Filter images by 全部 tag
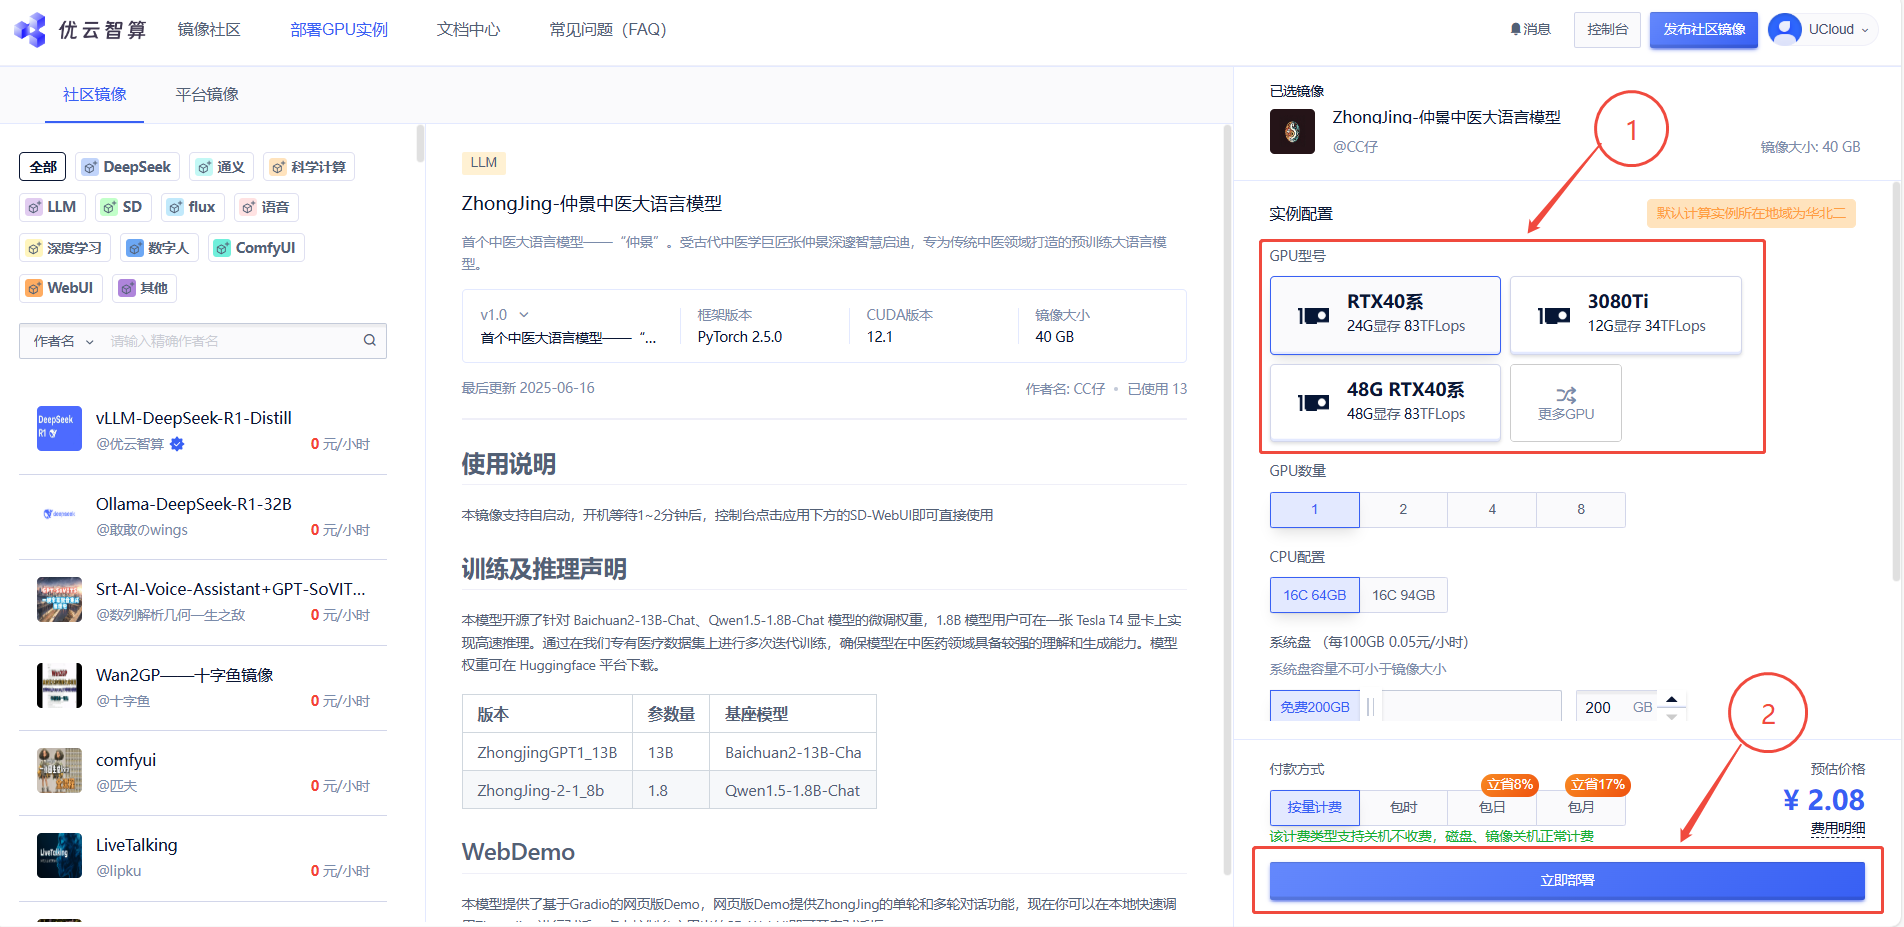 pyautogui.click(x=43, y=167)
